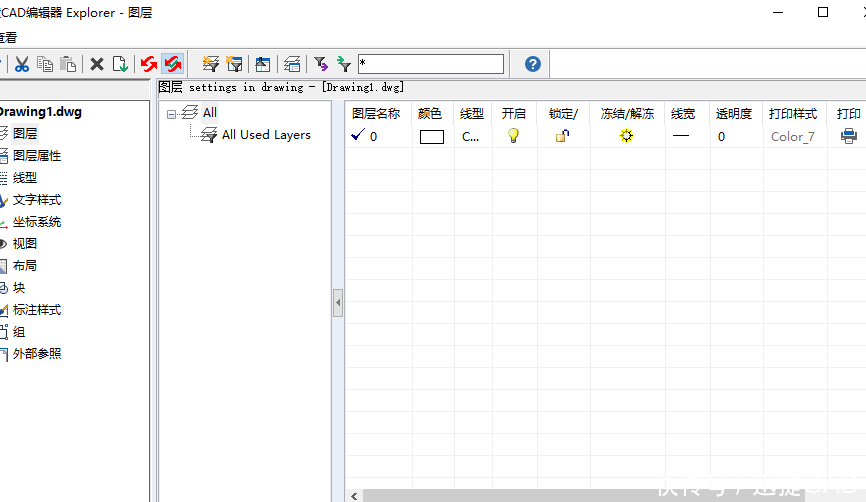Screen dimensions: 866x502
Task: Toggle the printer plot icon for layer 0
Action: coord(848,135)
